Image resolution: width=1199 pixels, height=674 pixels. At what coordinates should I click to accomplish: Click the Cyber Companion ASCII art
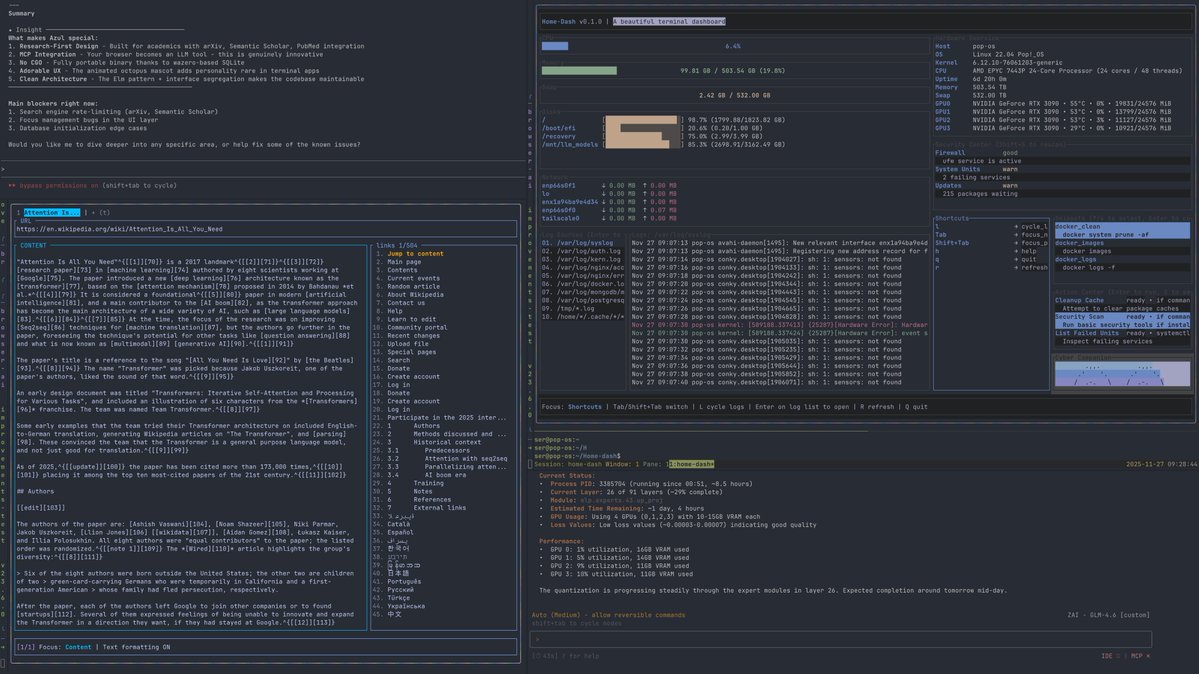pyautogui.click(x=1122, y=374)
